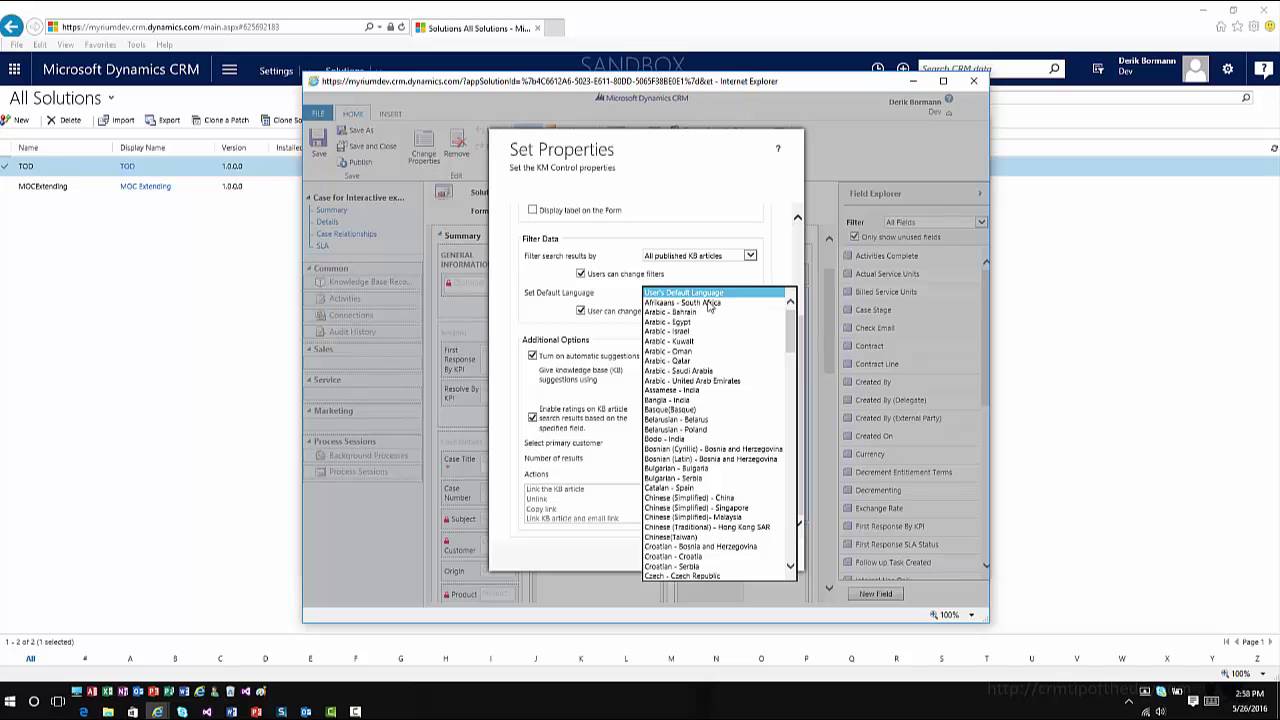Image resolution: width=1280 pixels, height=720 pixels.
Task: Click the Export solution toolbar button
Action: point(163,120)
